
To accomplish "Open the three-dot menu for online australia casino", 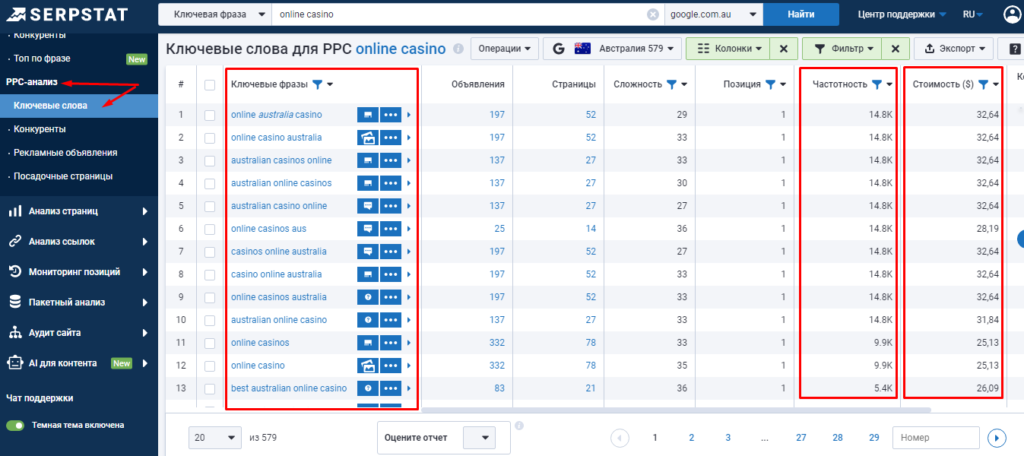I will (391, 115).
